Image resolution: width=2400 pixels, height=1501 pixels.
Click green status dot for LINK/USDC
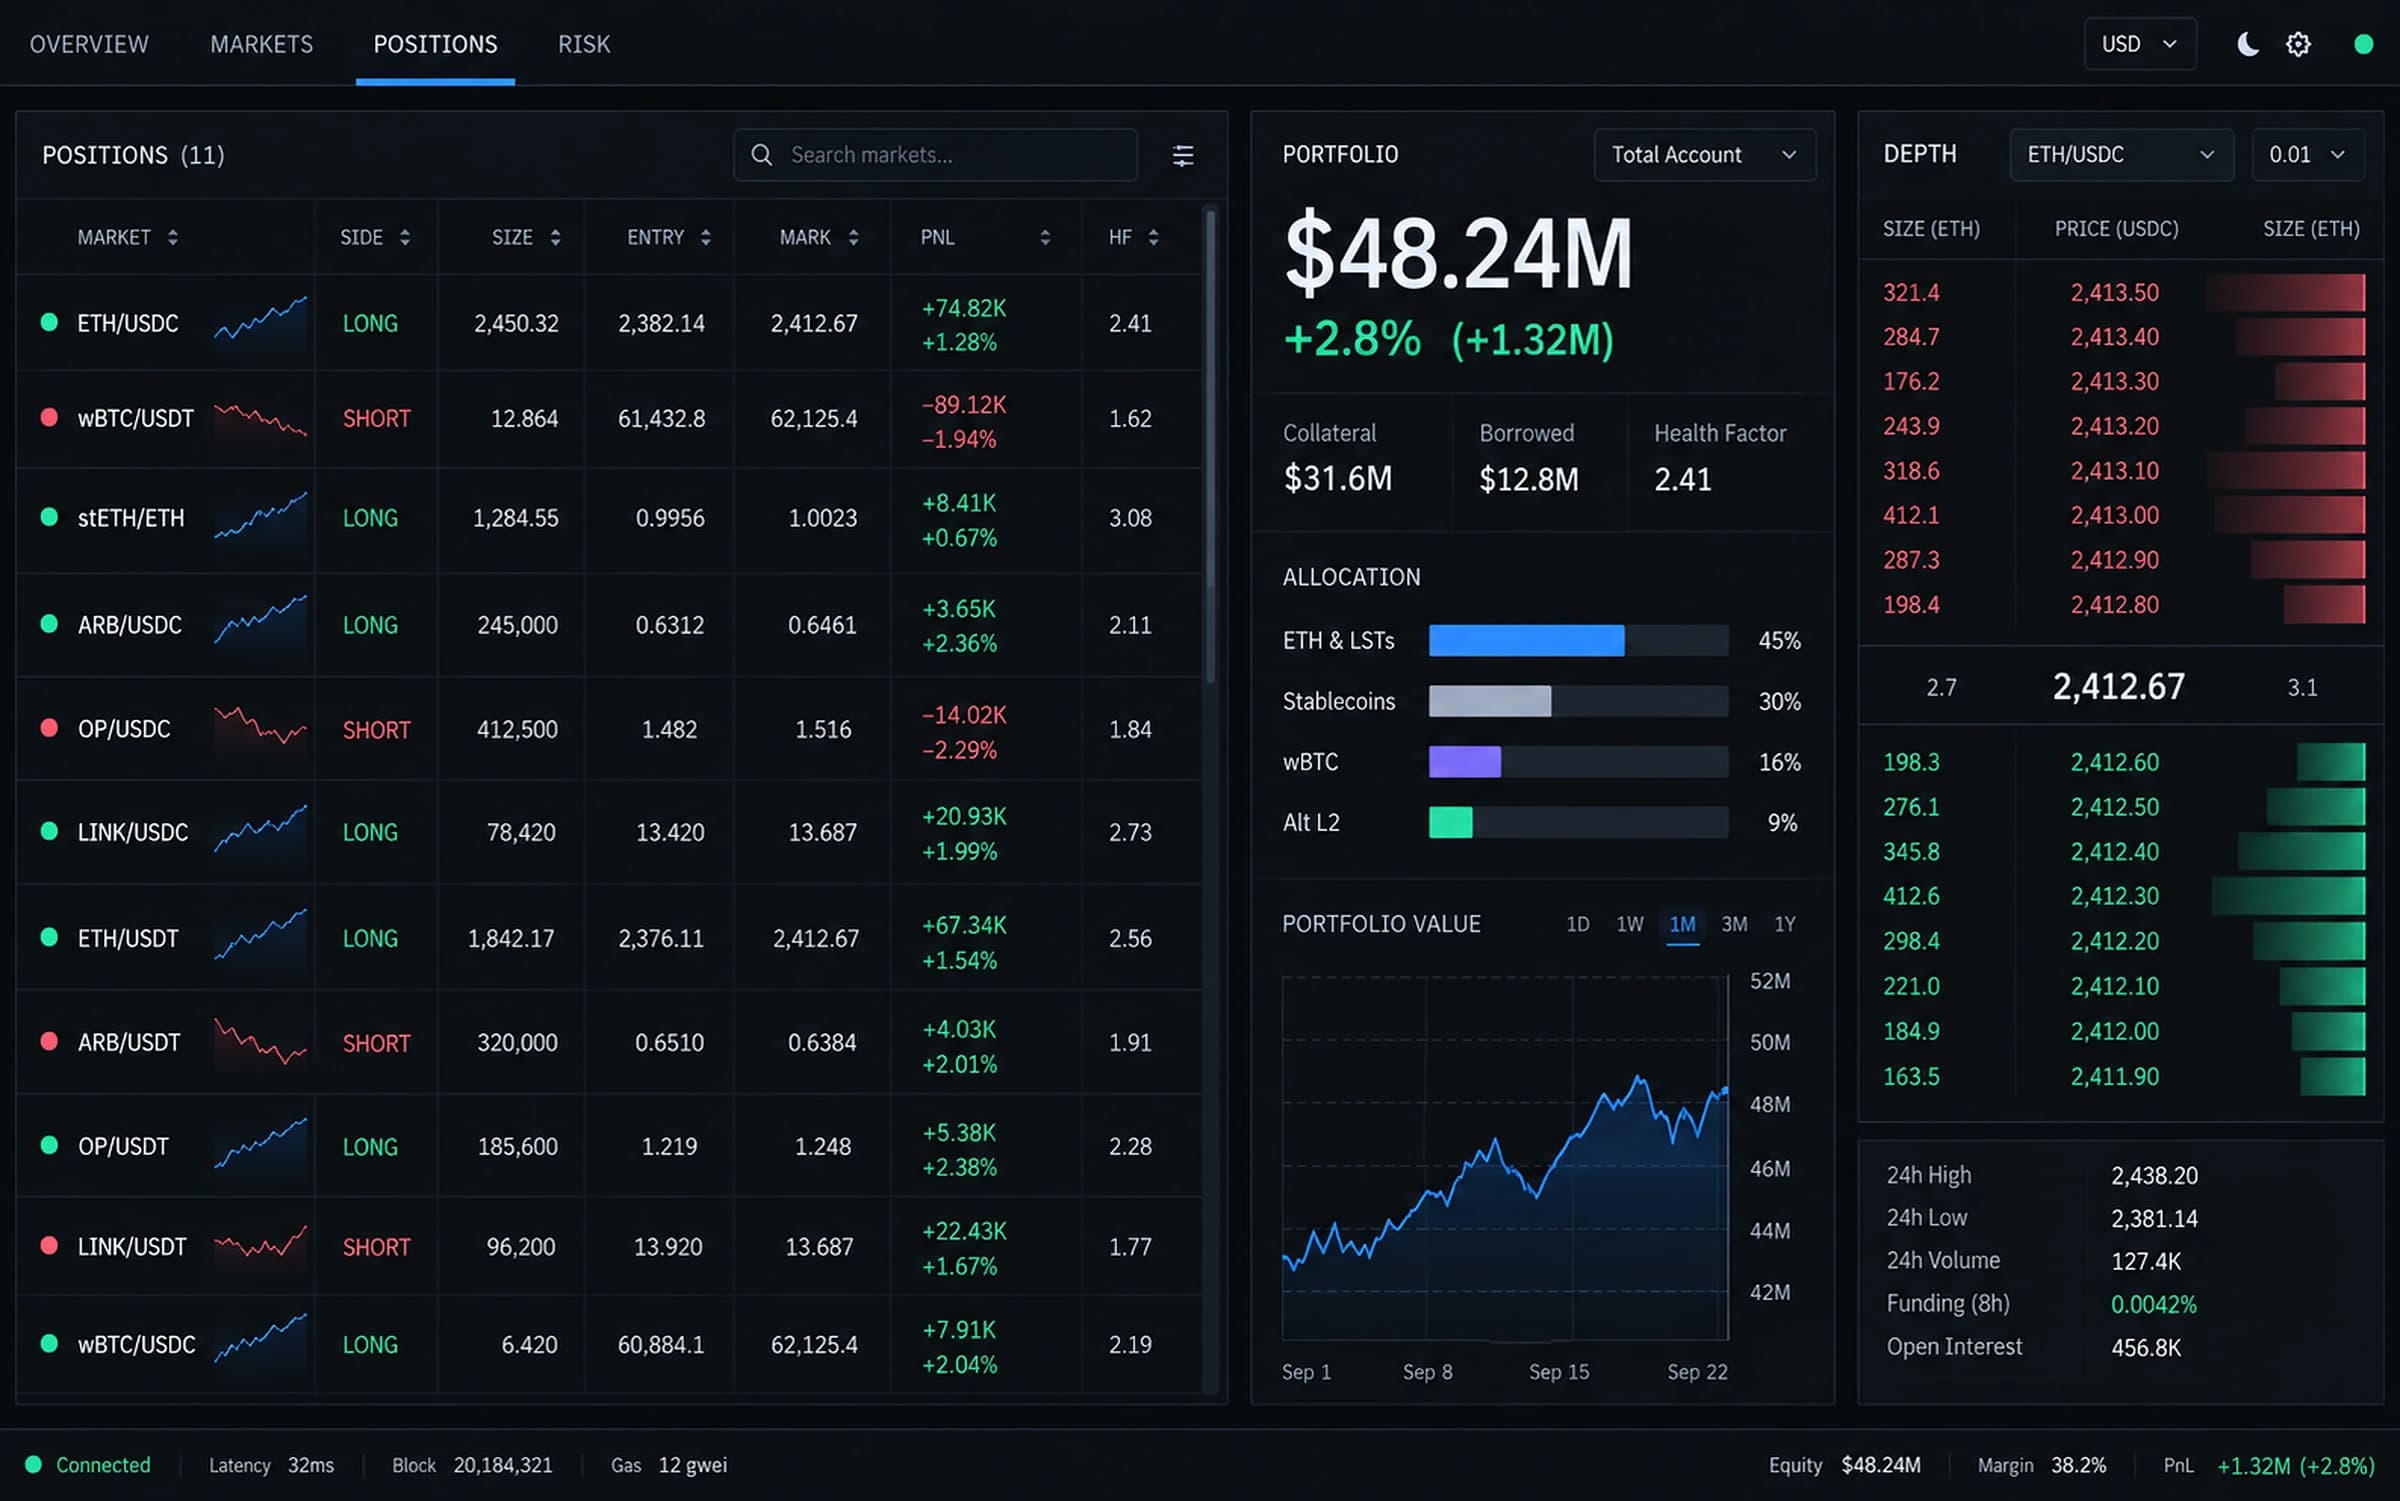coord(48,831)
